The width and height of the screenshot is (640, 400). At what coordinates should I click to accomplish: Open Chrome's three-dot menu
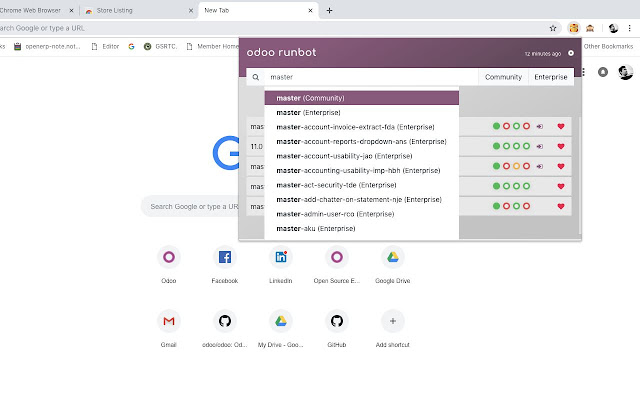[x=629, y=28]
